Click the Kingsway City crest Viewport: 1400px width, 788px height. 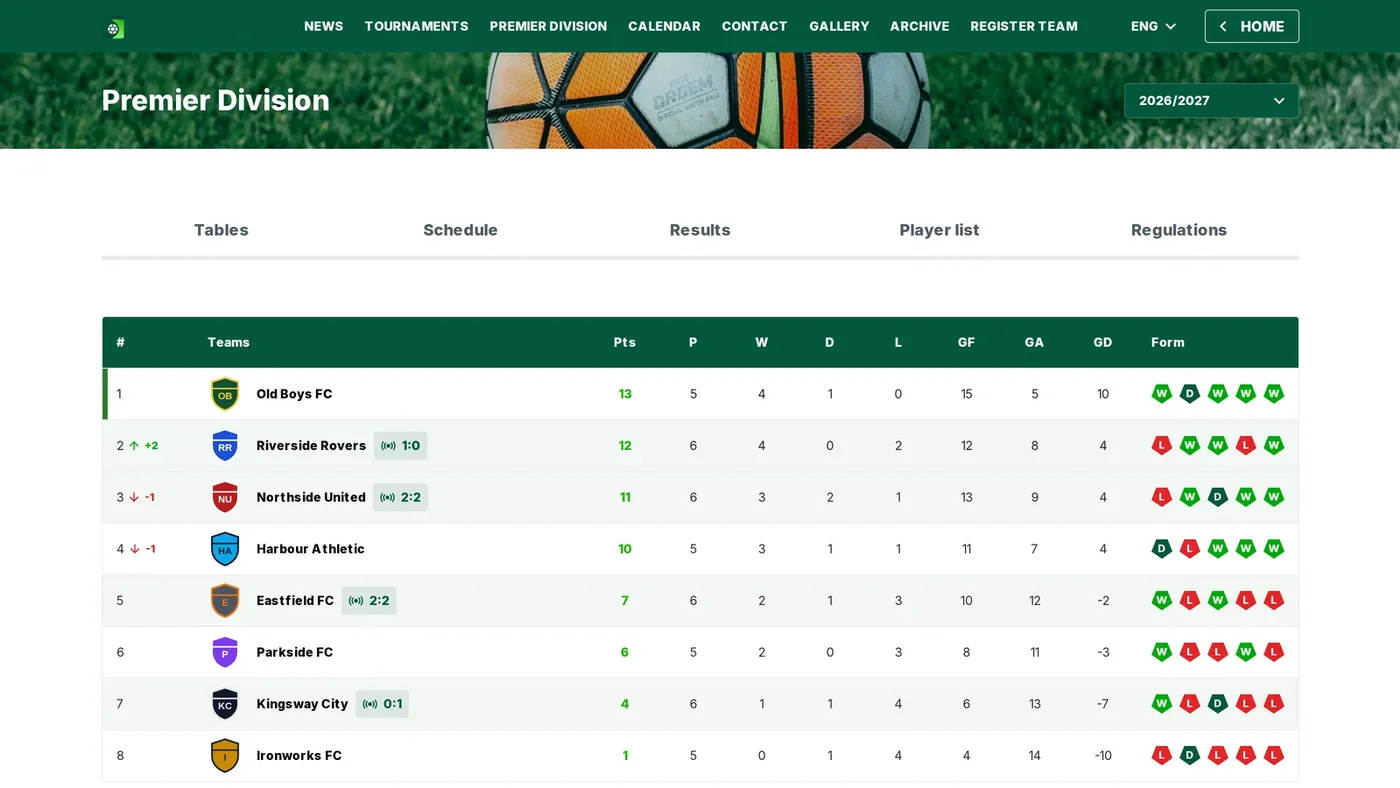click(x=225, y=704)
